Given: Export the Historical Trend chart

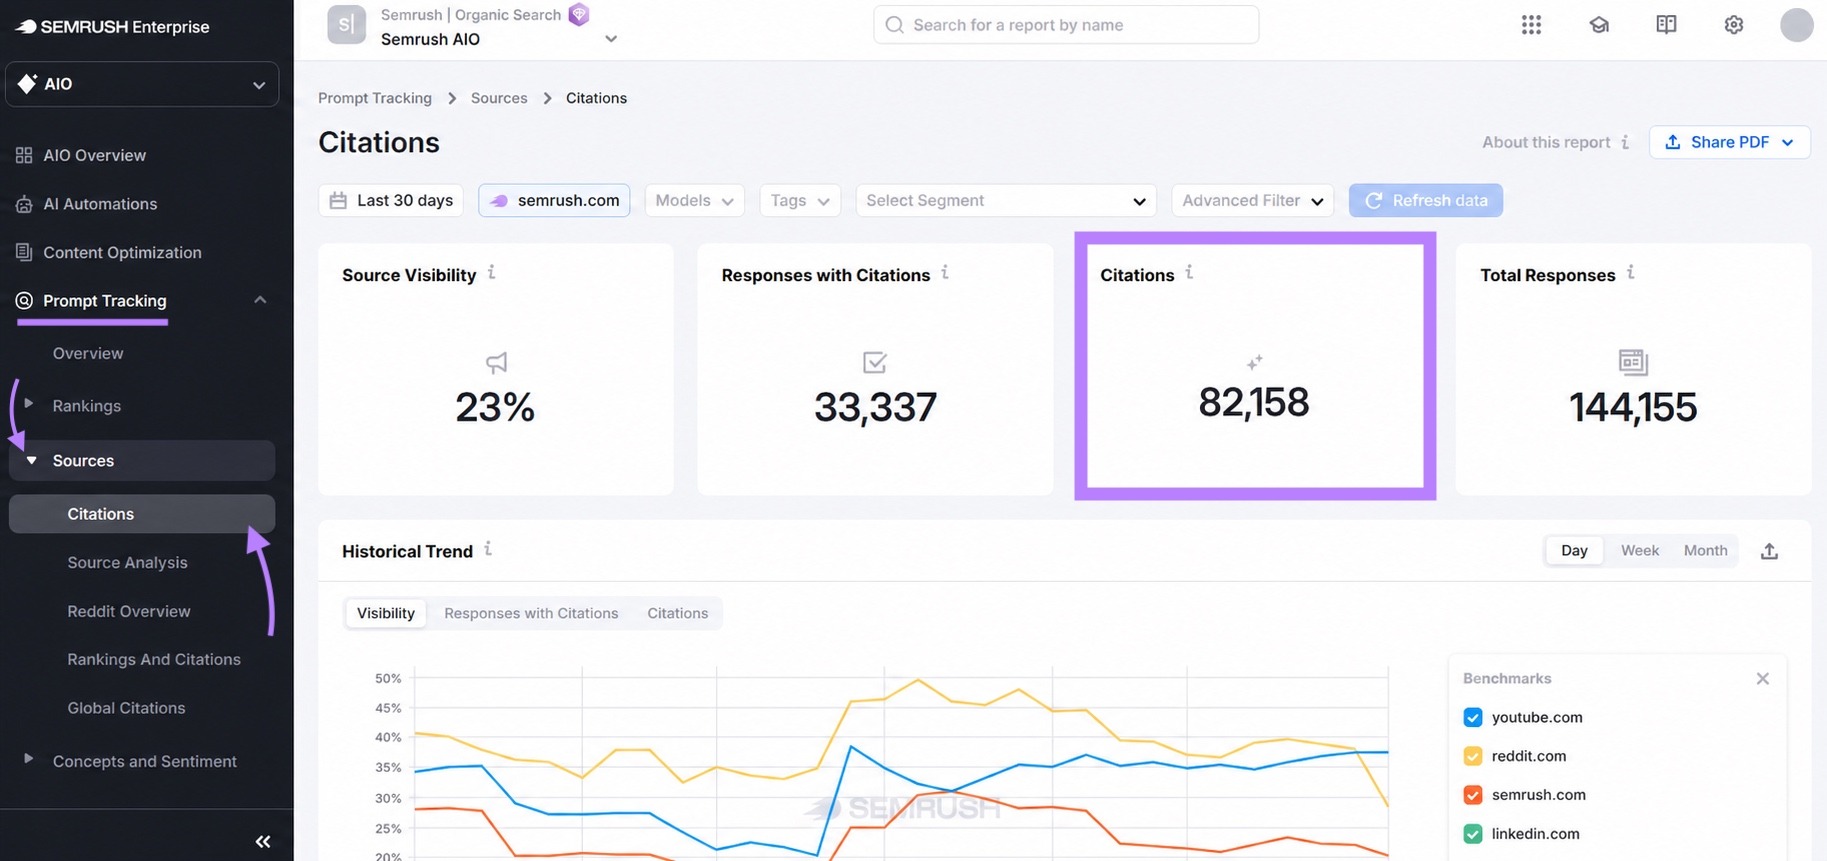Looking at the screenshot, I should [x=1769, y=551].
